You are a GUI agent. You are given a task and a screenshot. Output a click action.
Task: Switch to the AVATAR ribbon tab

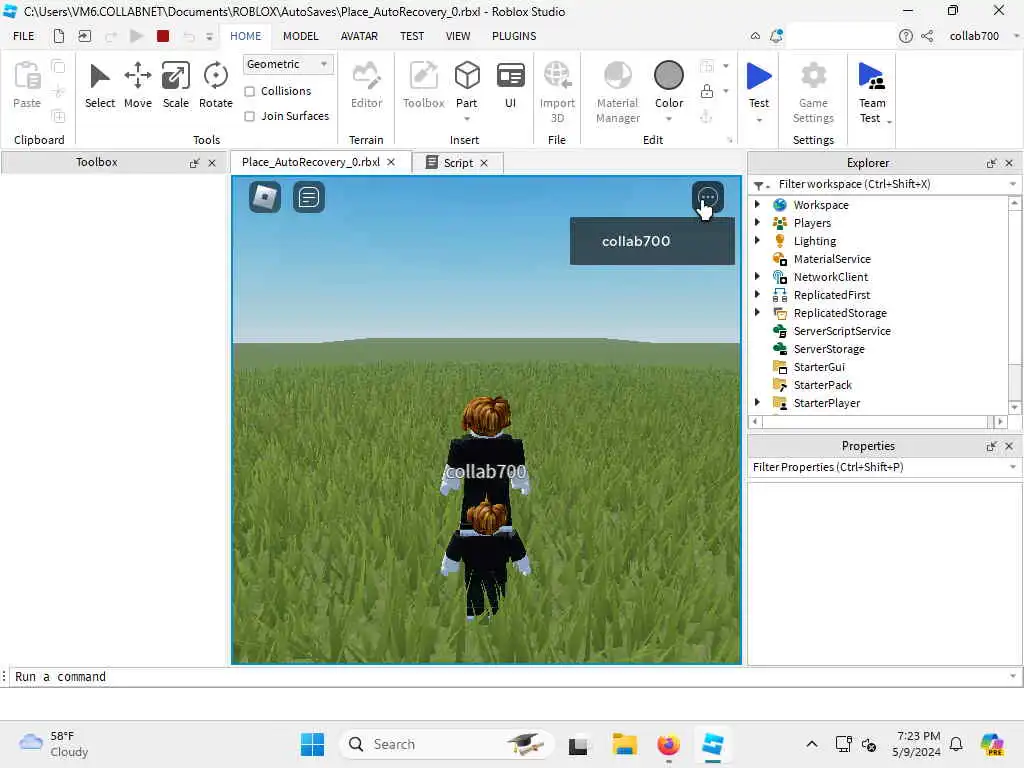pos(359,36)
